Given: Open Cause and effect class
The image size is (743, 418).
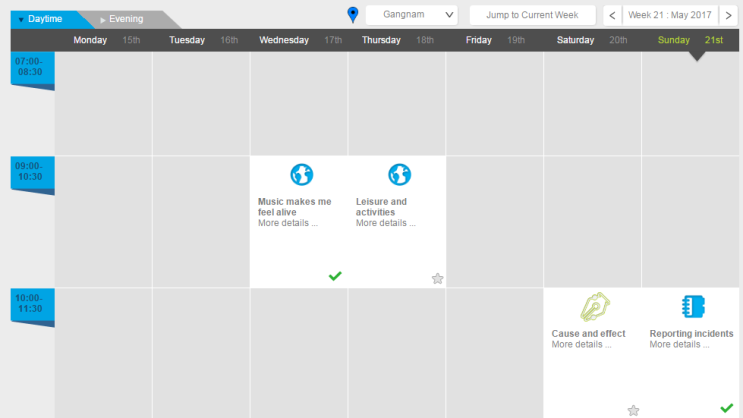Looking at the screenshot, I should point(588,334).
